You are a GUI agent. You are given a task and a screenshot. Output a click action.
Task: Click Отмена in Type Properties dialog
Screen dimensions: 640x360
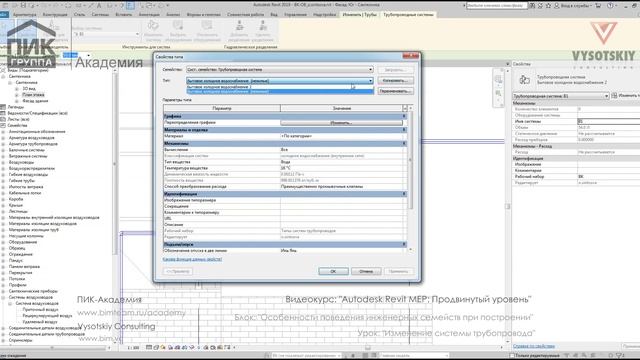point(366,271)
